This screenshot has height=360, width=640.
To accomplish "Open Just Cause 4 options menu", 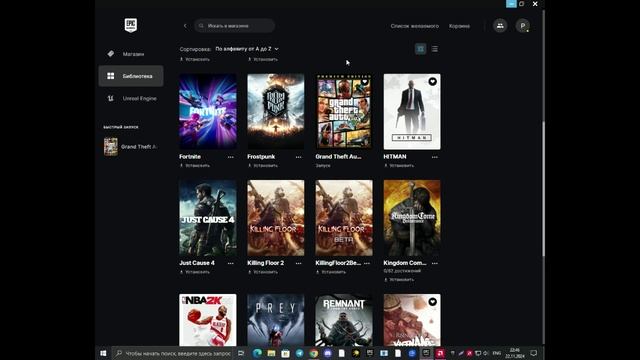I will coord(231,263).
